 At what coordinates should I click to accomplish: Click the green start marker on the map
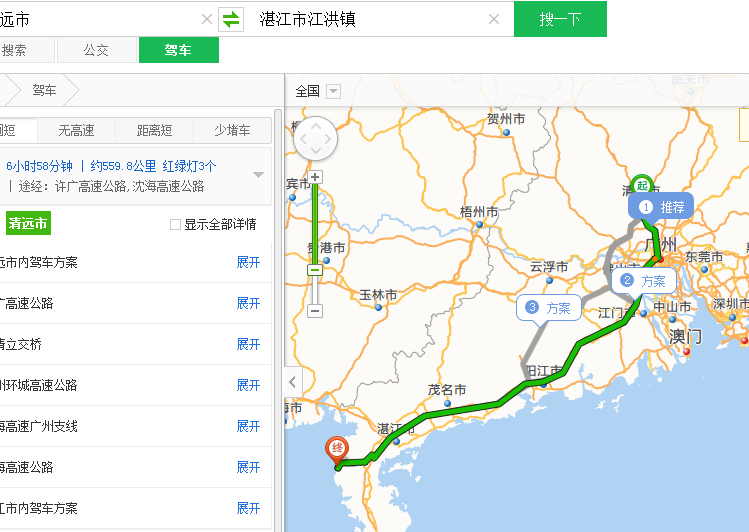[641, 184]
